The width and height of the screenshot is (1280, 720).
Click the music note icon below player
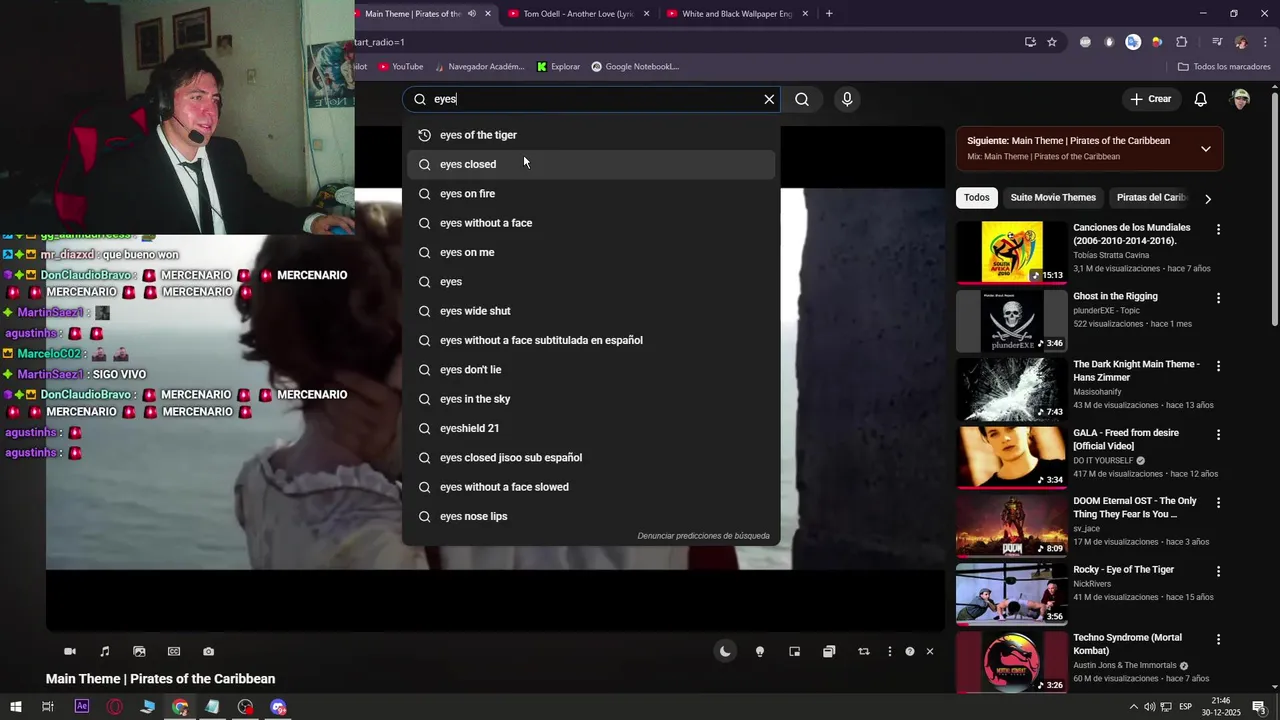tap(105, 652)
